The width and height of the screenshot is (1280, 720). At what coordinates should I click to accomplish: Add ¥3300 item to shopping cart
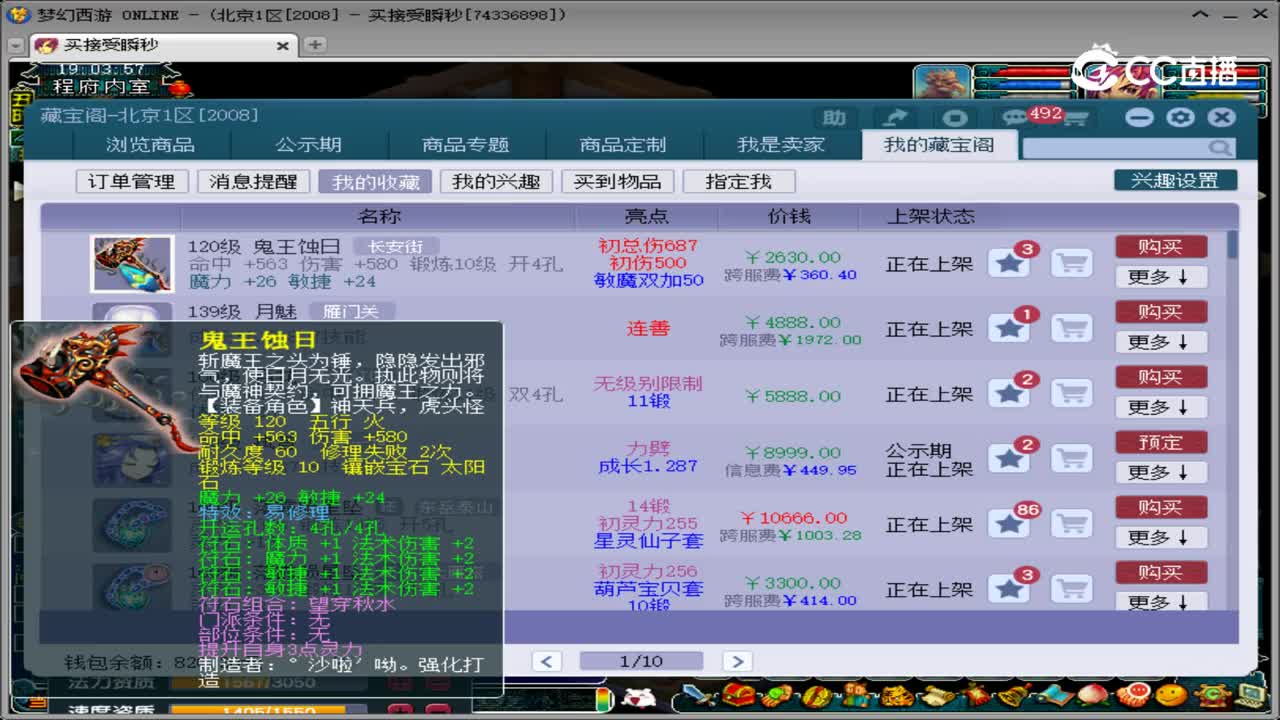1071,589
